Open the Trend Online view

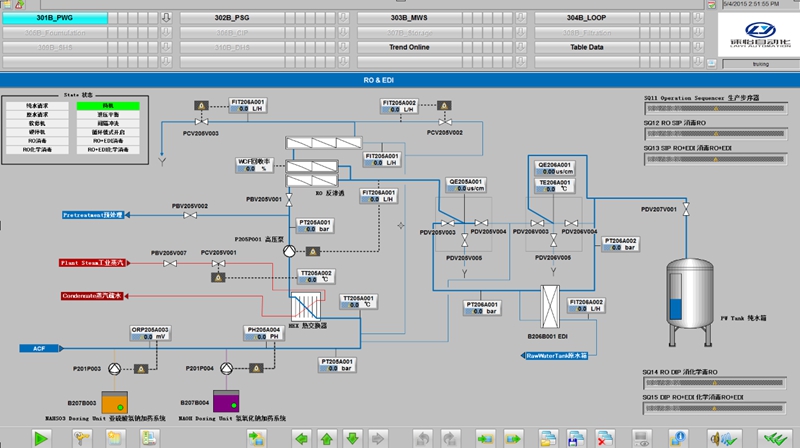(x=409, y=47)
